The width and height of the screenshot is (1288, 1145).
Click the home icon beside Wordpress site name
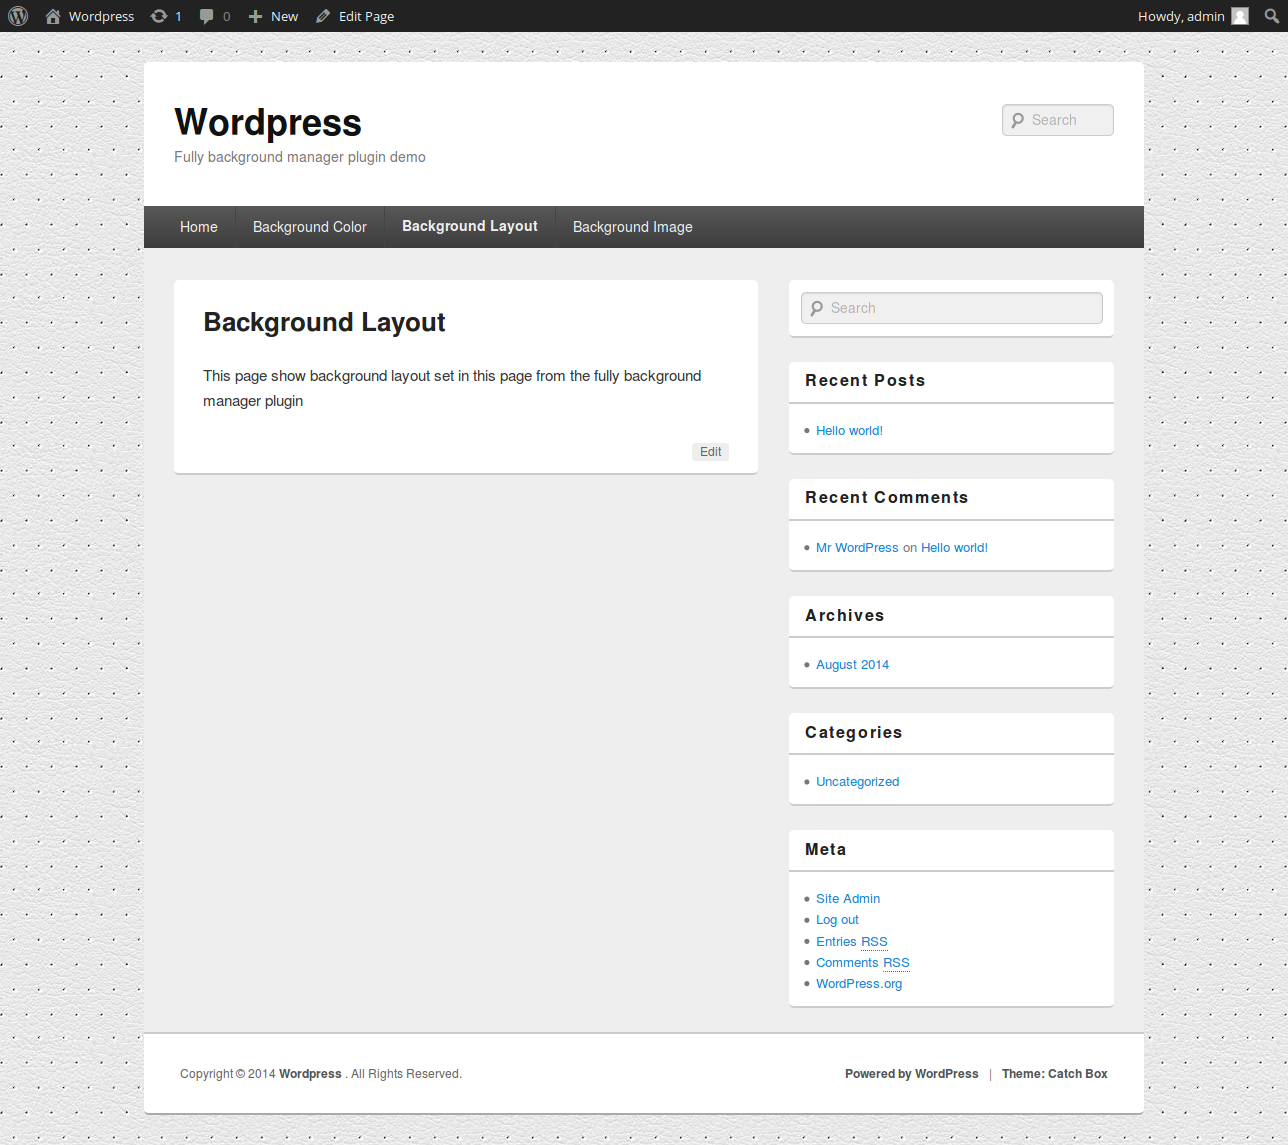pyautogui.click(x=53, y=16)
